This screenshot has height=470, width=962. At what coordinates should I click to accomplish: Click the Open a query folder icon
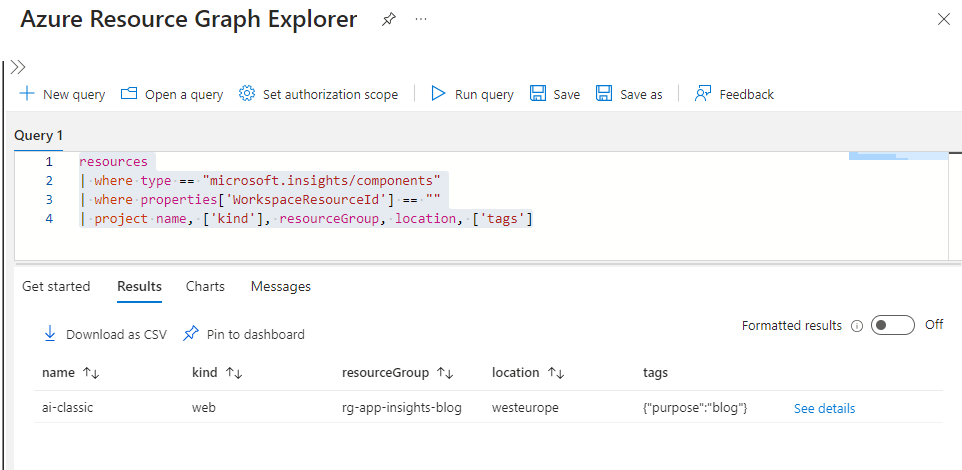tap(129, 94)
